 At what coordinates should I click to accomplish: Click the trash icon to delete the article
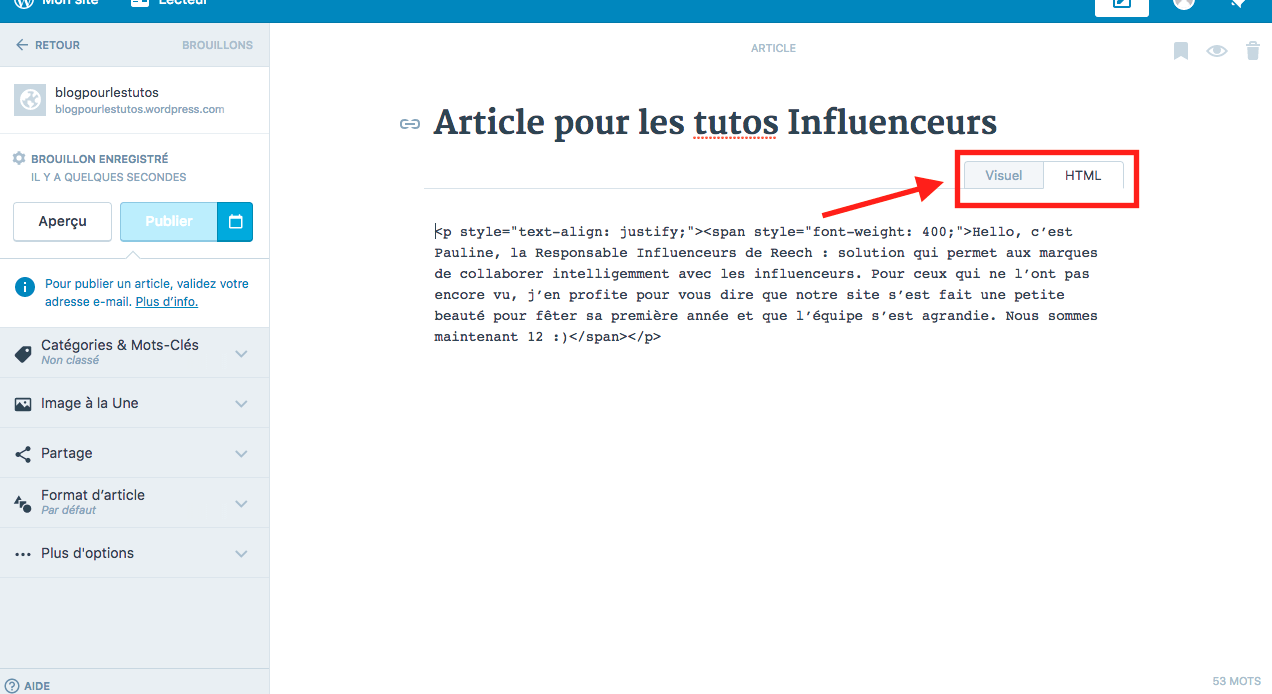click(x=1252, y=51)
